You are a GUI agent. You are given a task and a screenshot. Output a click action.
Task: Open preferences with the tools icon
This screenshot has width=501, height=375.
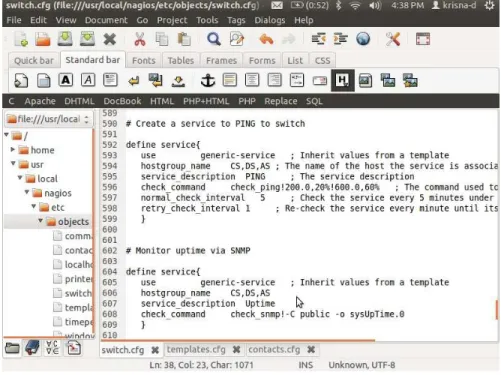click(393, 39)
